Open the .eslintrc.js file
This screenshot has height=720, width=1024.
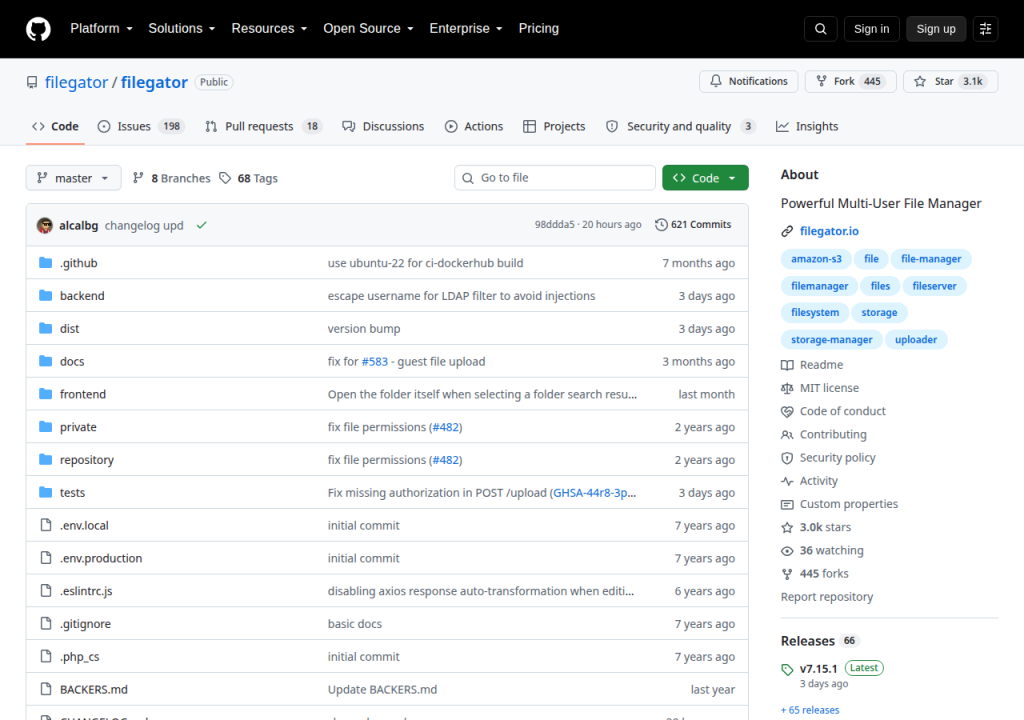point(86,591)
